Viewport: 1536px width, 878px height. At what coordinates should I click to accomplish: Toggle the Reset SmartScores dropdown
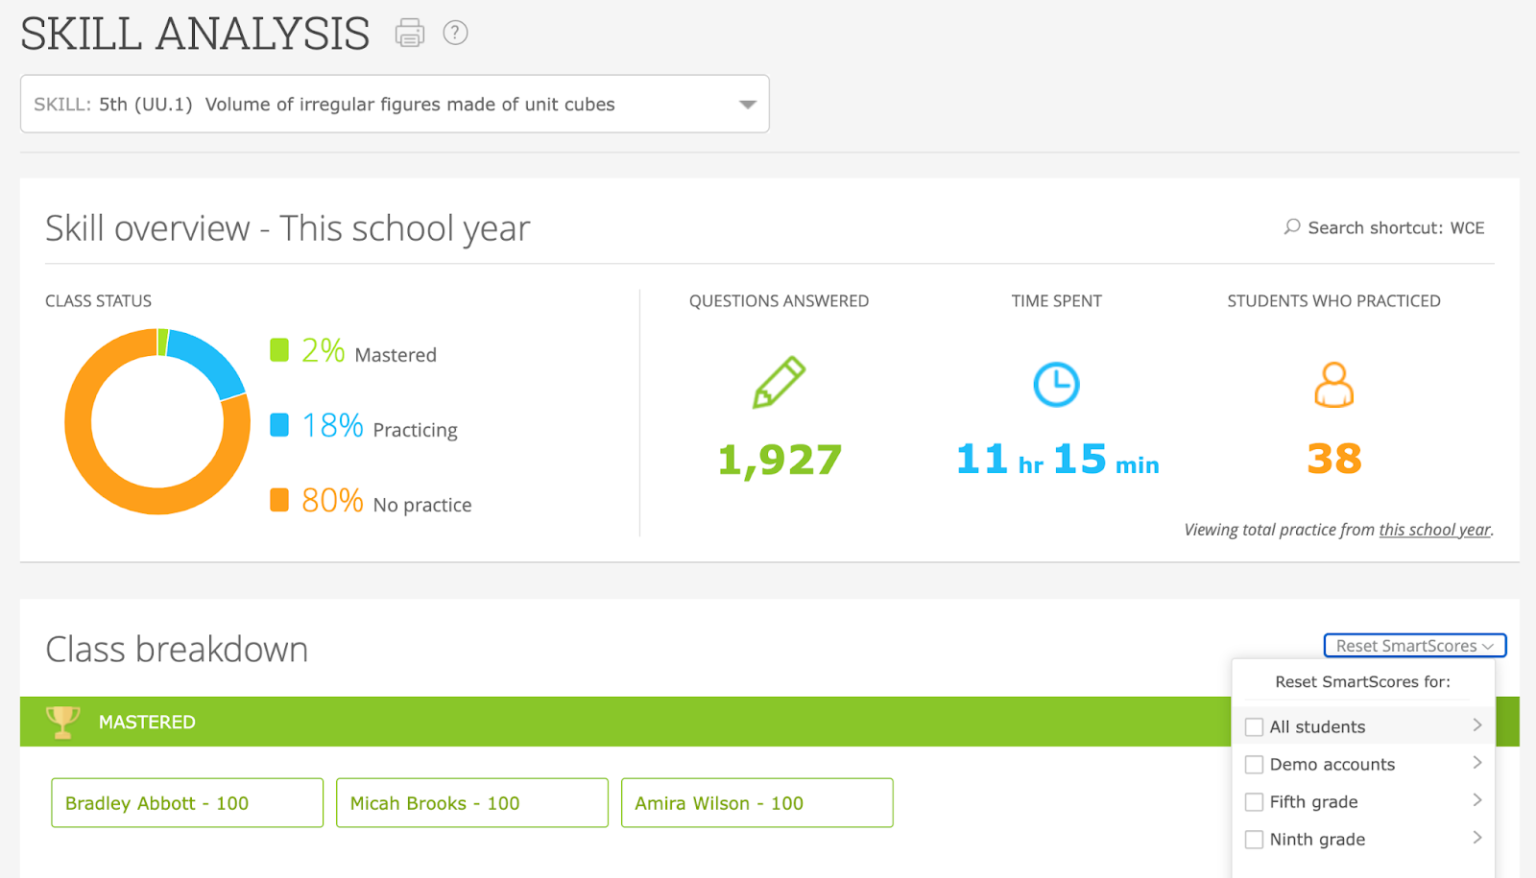point(1414,646)
